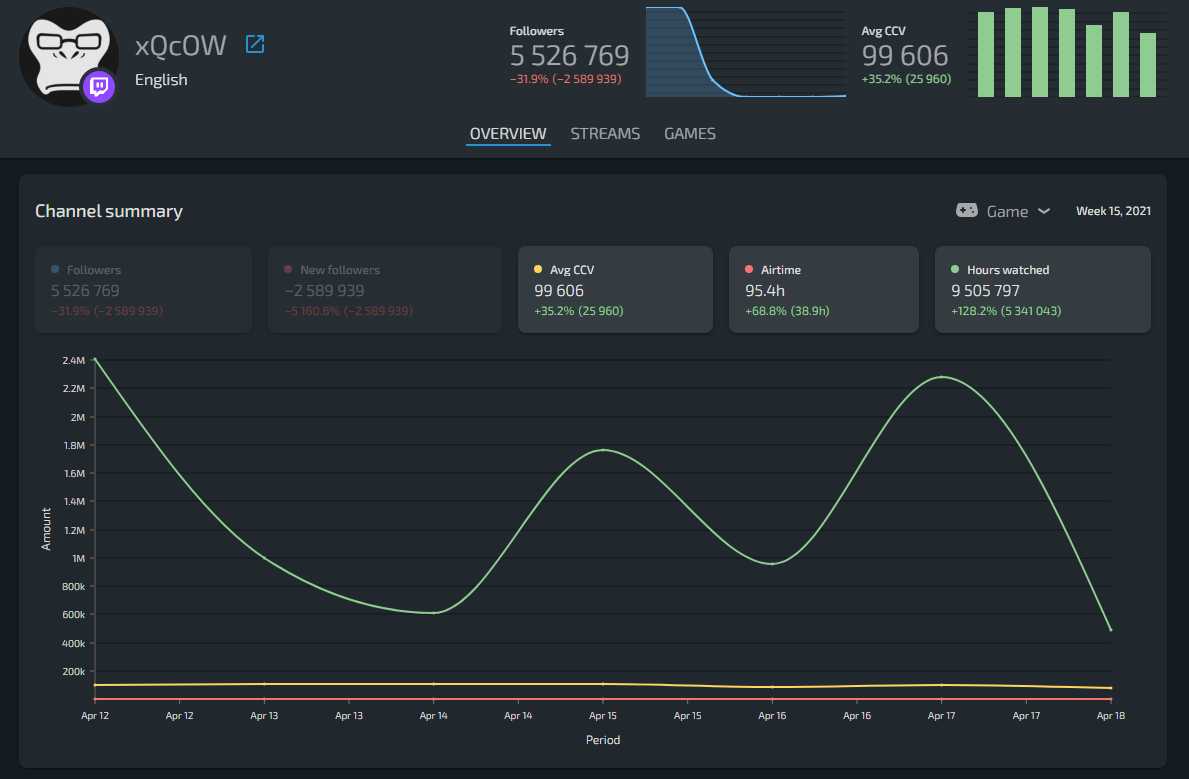
Task: Click the +128.2% (5 341 043) change text
Action: click(1006, 311)
